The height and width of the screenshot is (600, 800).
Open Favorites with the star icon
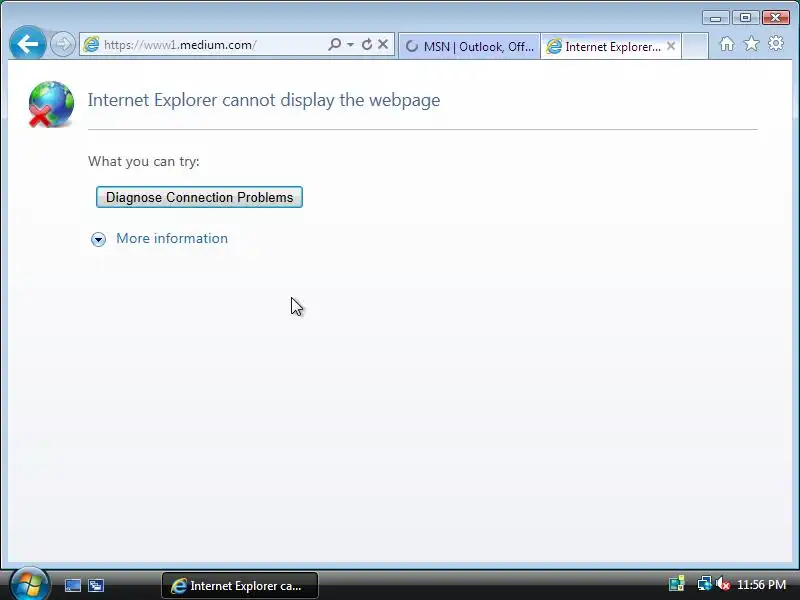[752, 44]
